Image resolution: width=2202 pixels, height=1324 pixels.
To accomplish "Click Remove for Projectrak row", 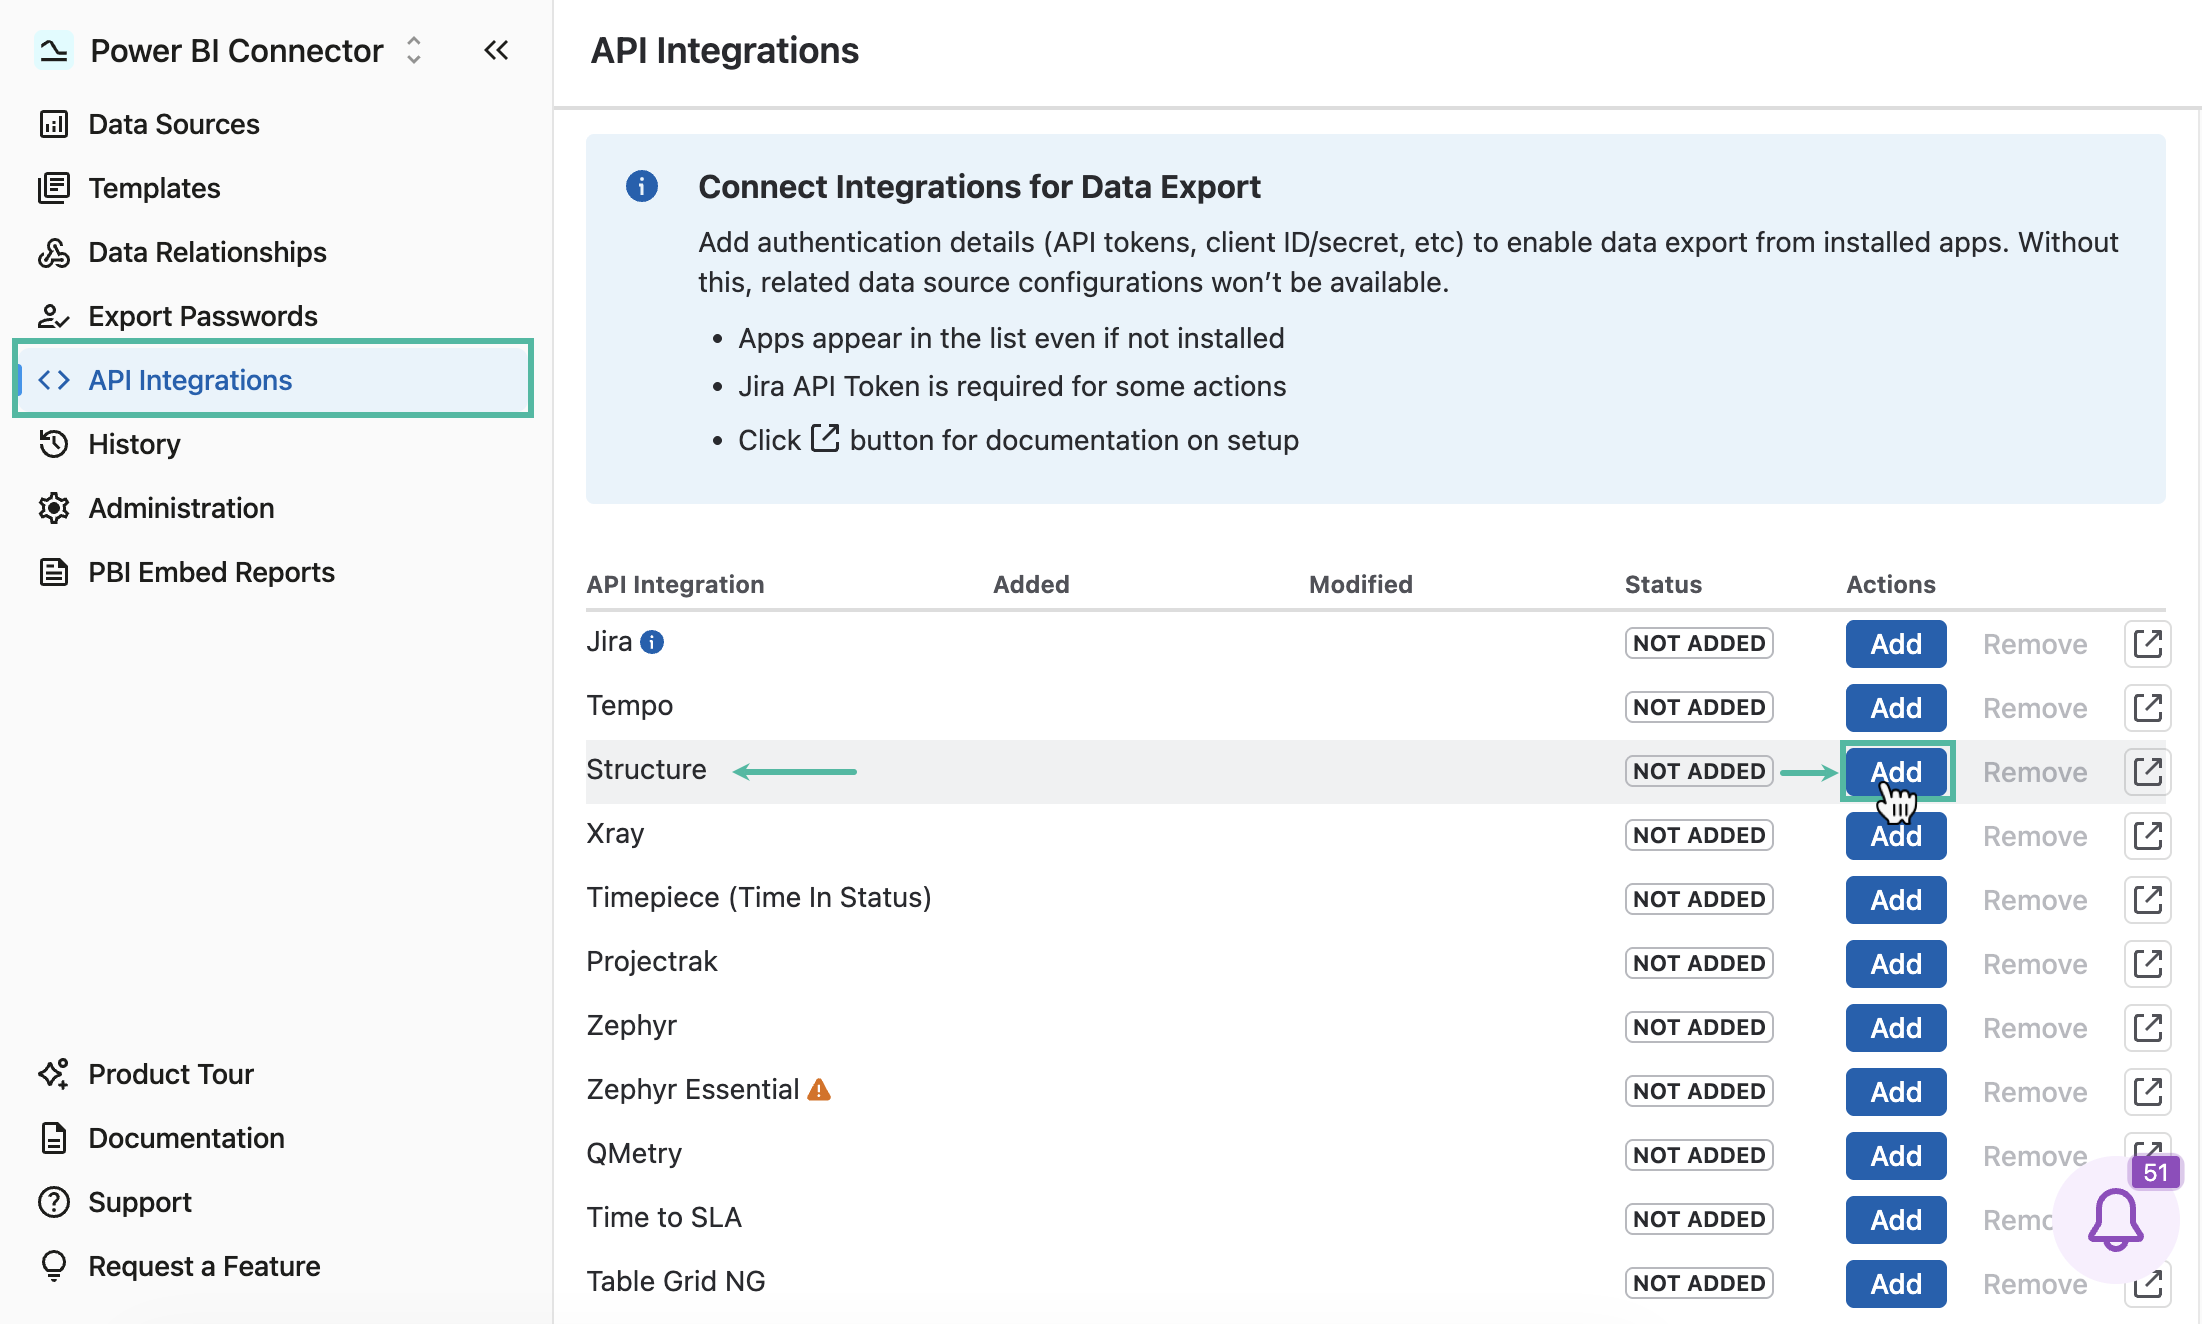I will point(2035,964).
